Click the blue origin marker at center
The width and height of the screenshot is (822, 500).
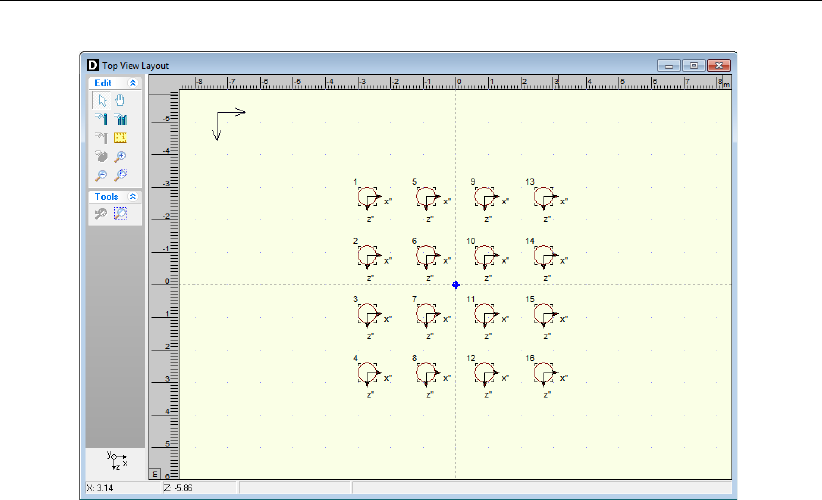coord(456,285)
